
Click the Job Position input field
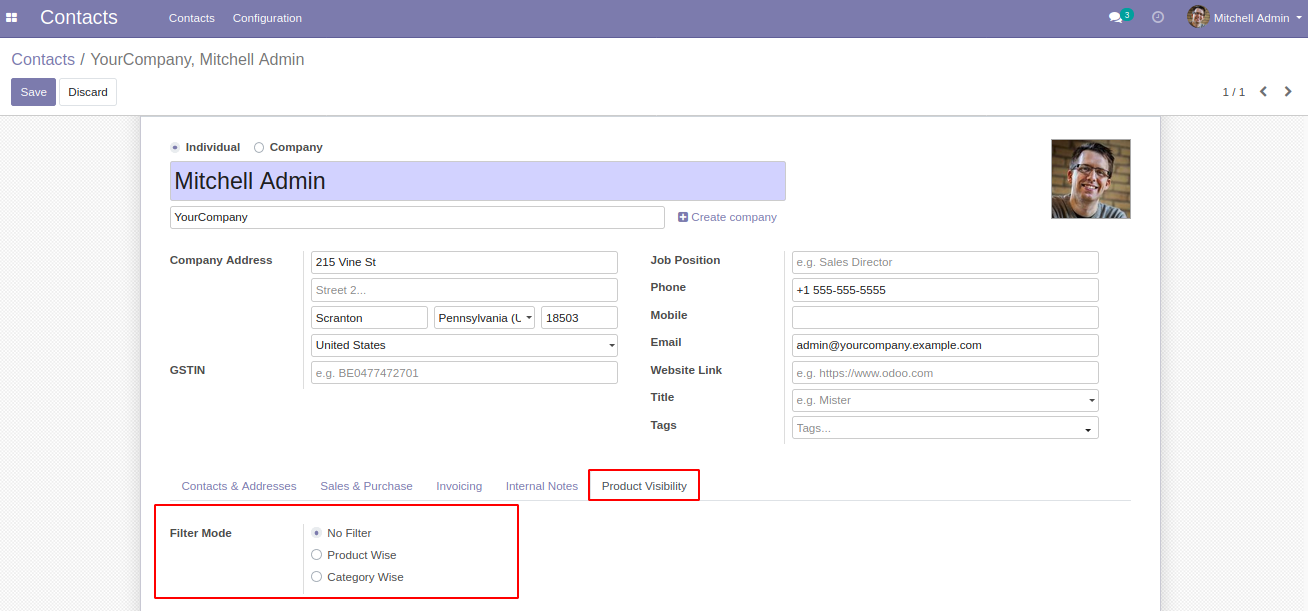tap(945, 262)
